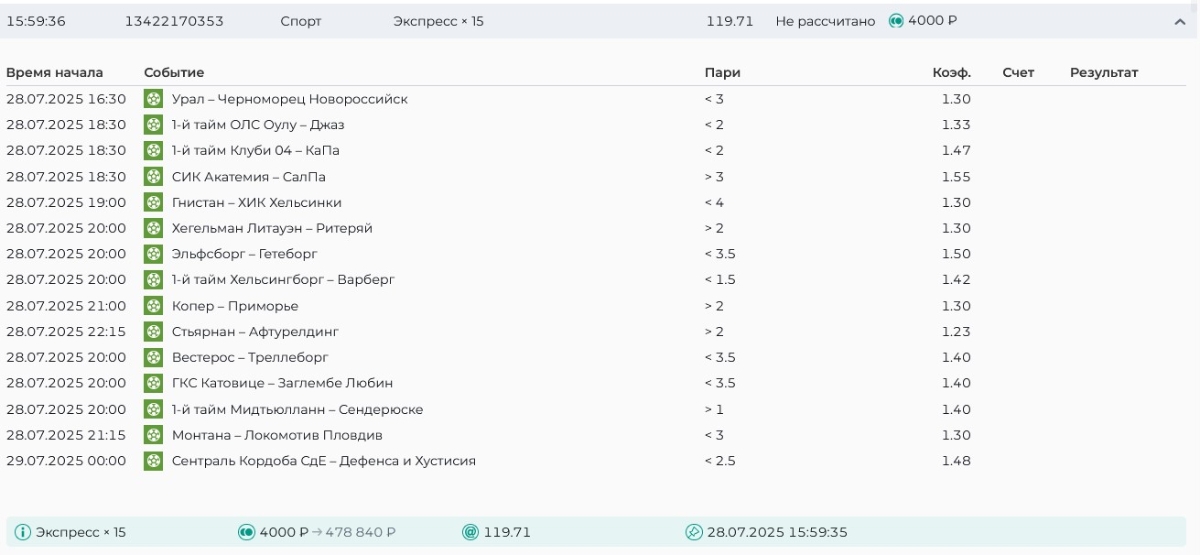Click the info icon next to Экспресс × 15

tap(22, 532)
